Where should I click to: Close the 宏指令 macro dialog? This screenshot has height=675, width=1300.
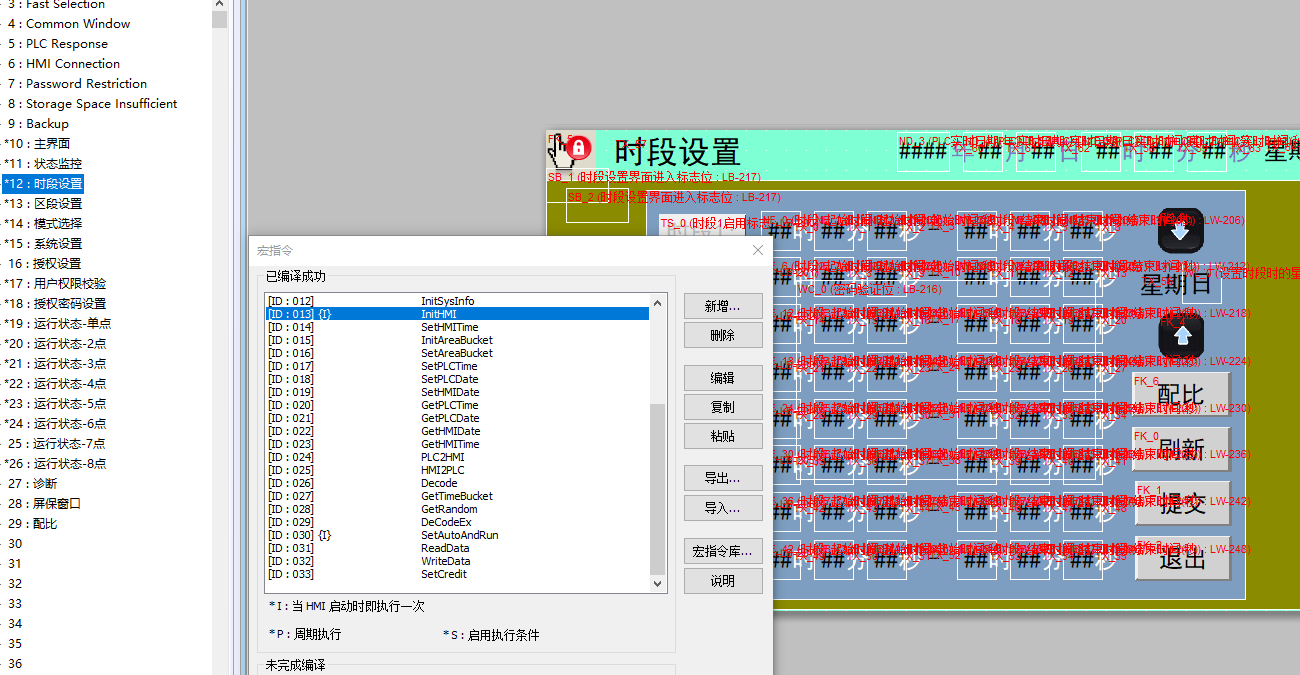pyautogui.click(x=757, y=250)
